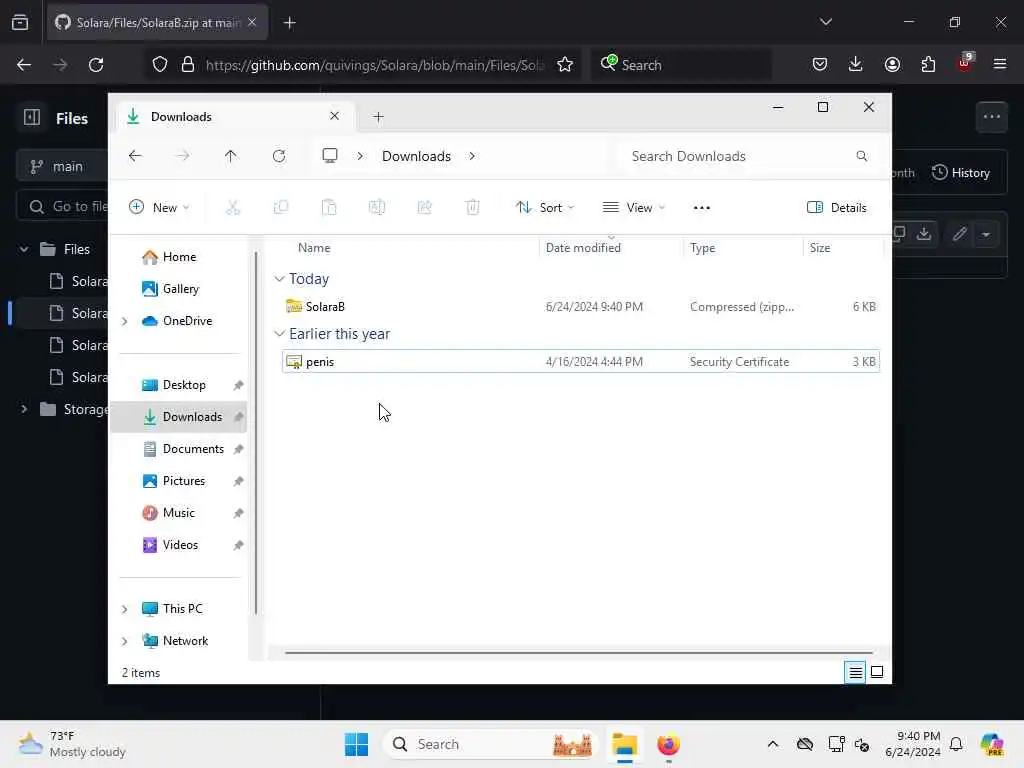The height and width of the screenshot is (768, 1024).
Task: Open notification bell in system tray
Action: point(956,744)
